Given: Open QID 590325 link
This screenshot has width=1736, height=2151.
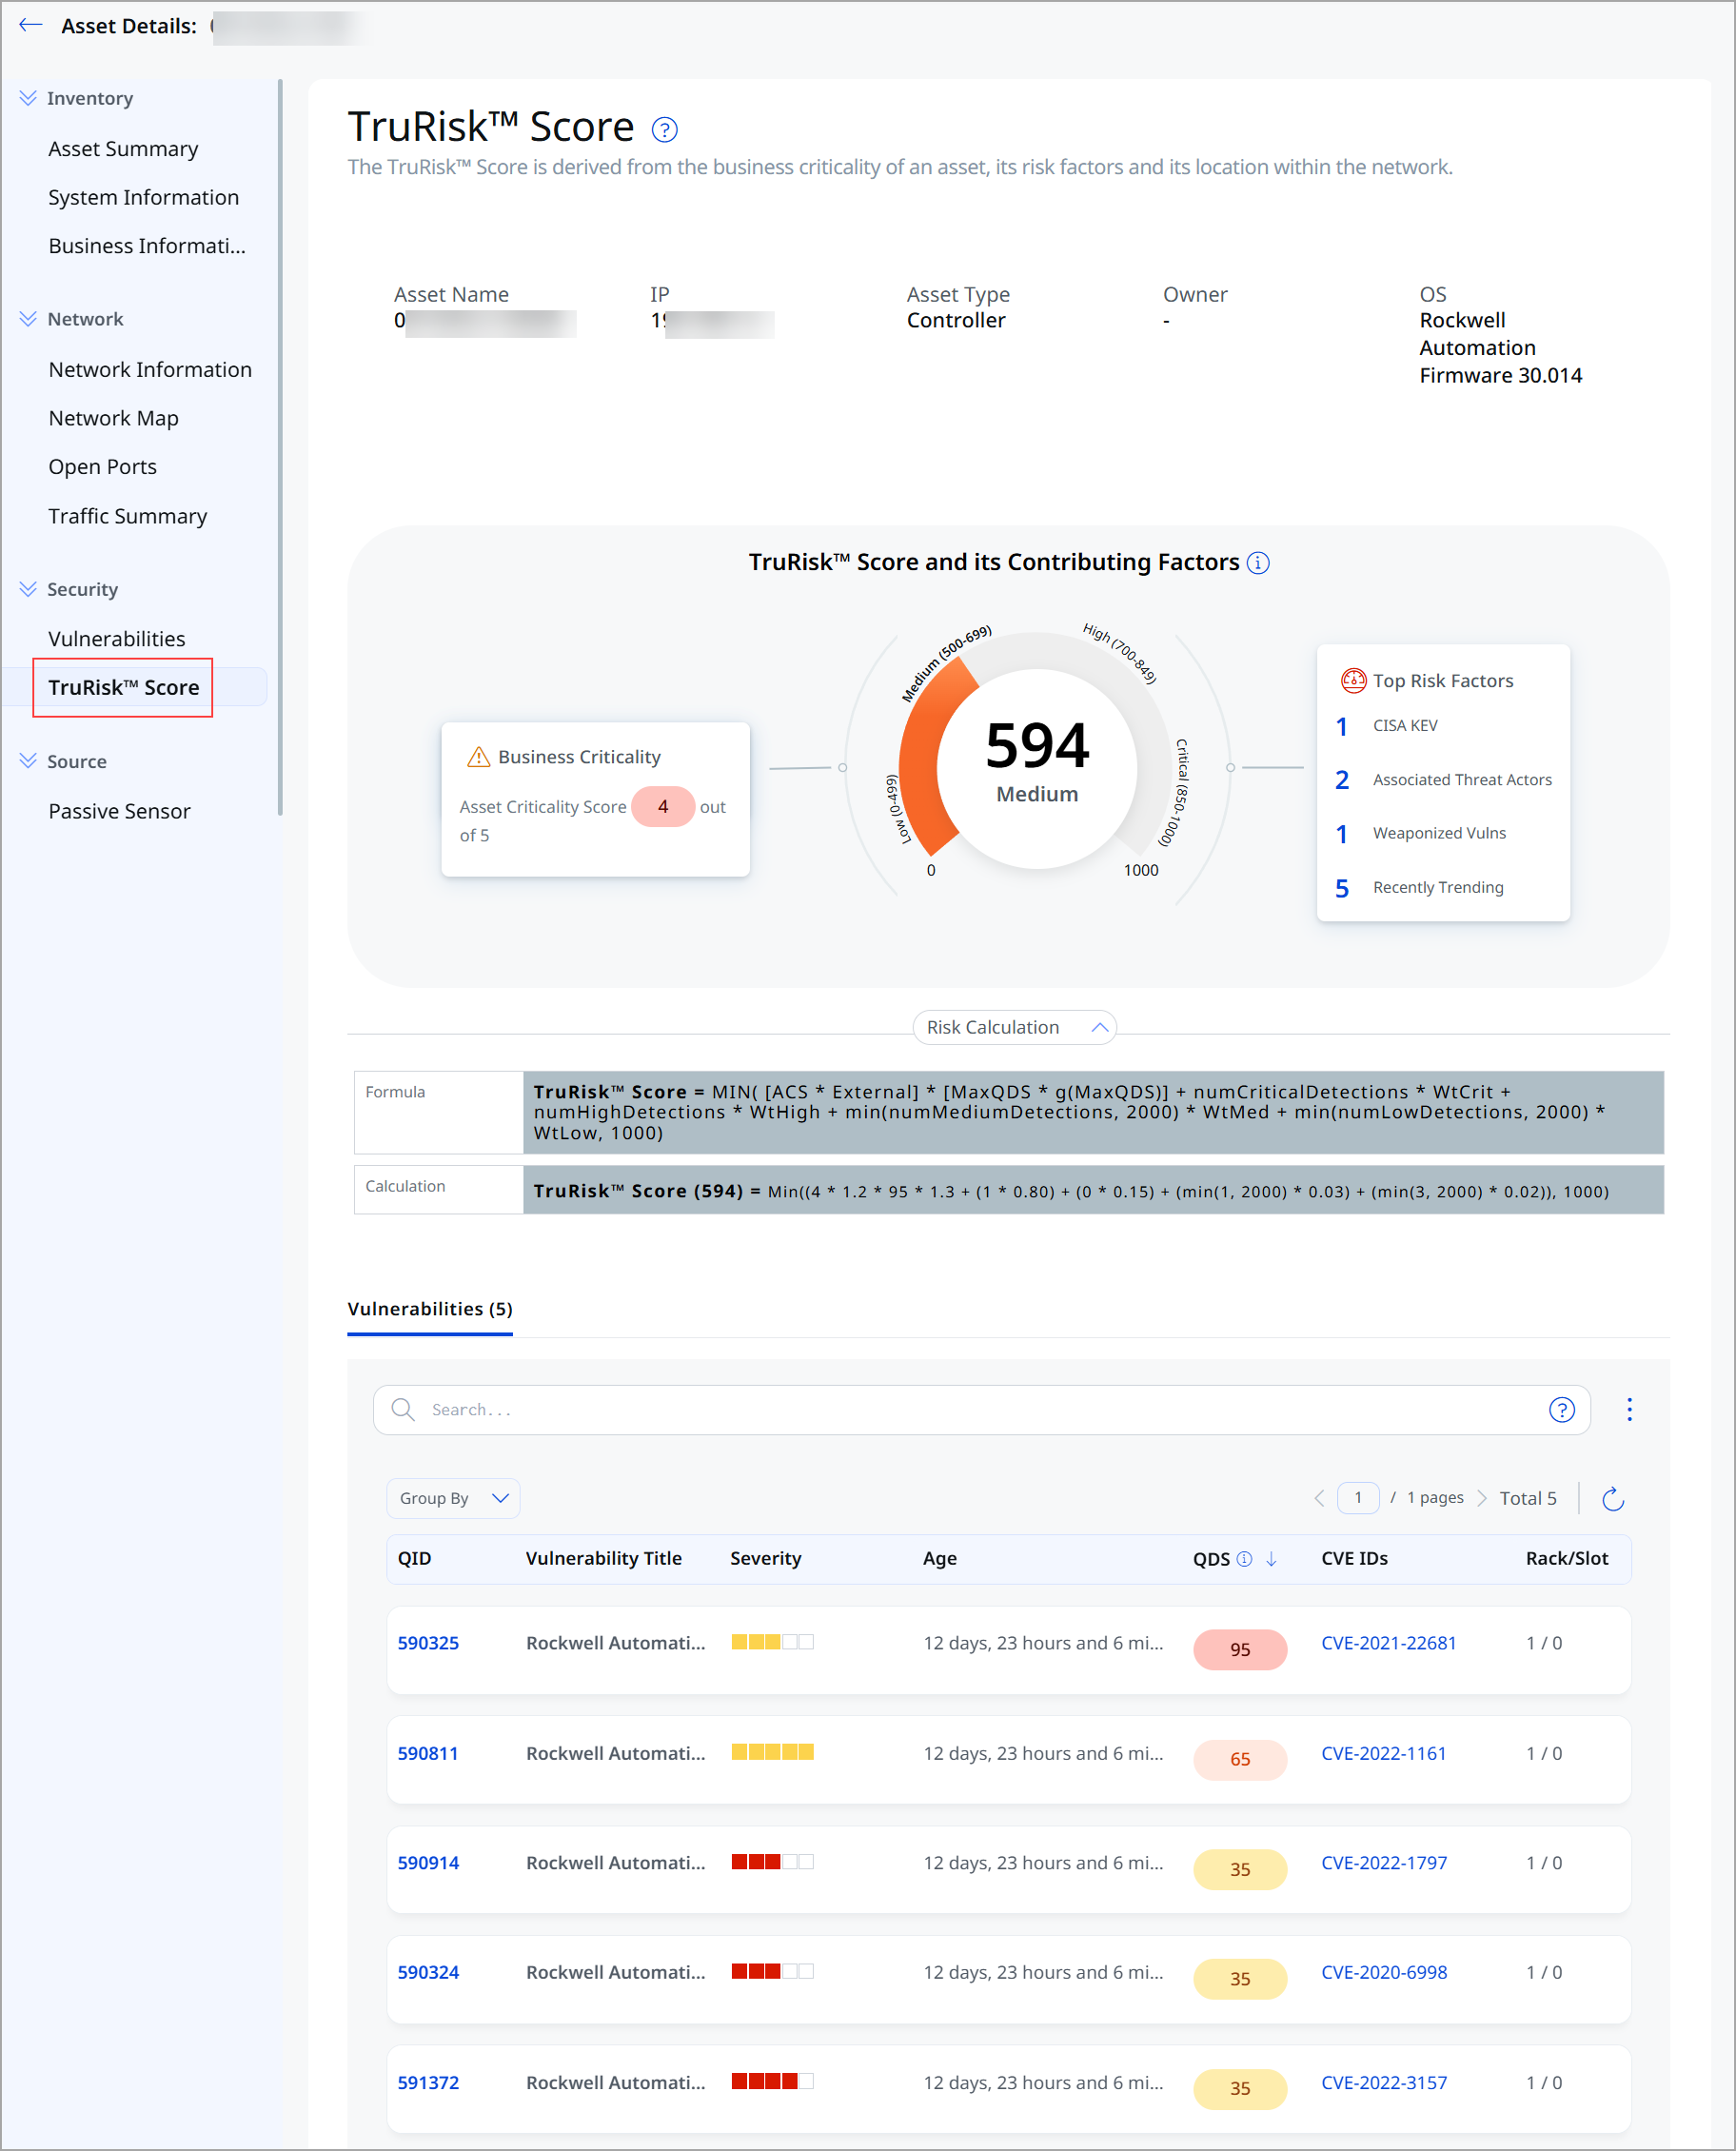Looking at the screenshot, I should pos(428,1643).
